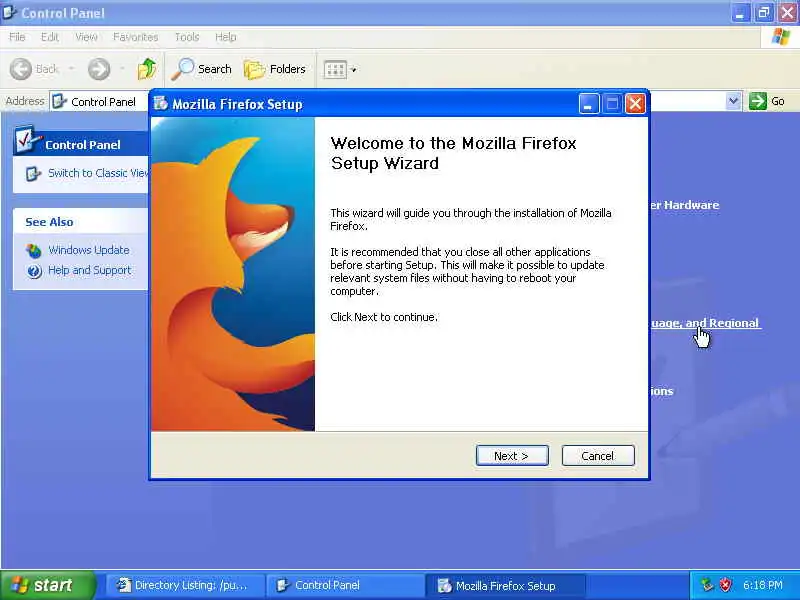Expand the Views button dropdown arrow
800x600 pixels.
(354, 69)
